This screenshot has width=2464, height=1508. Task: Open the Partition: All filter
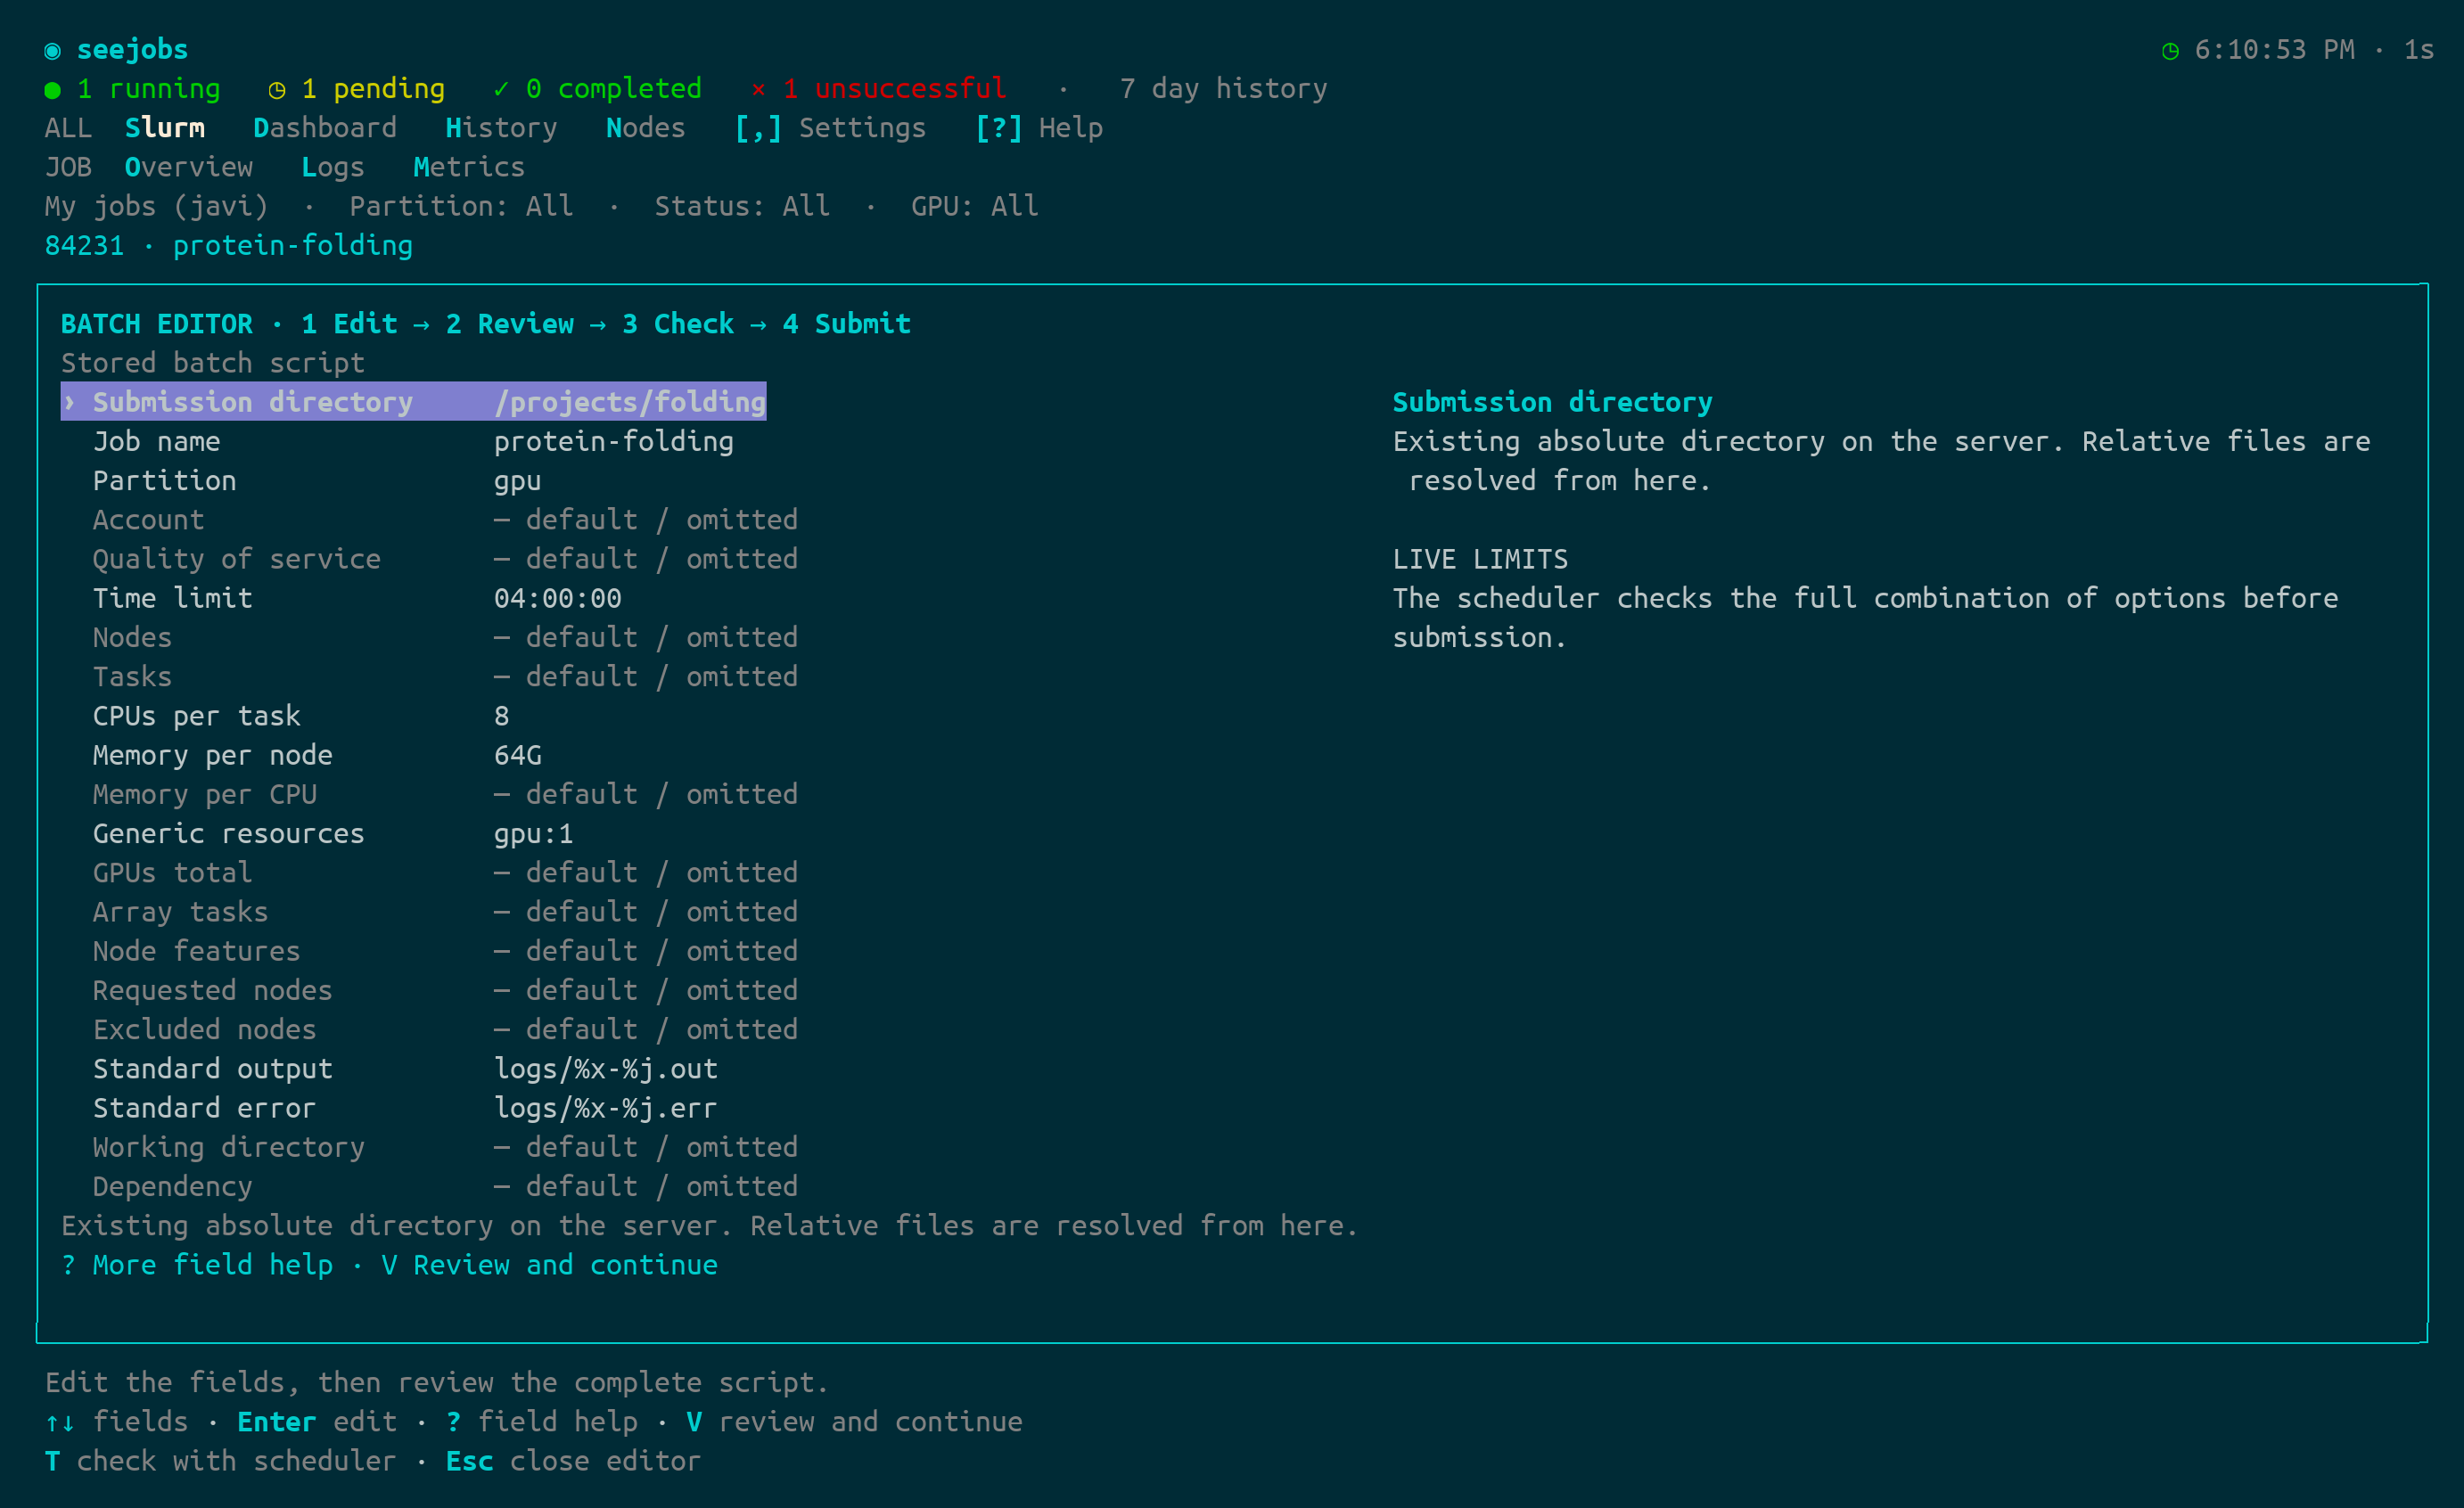pyautogui.click(x=461, y=206)
